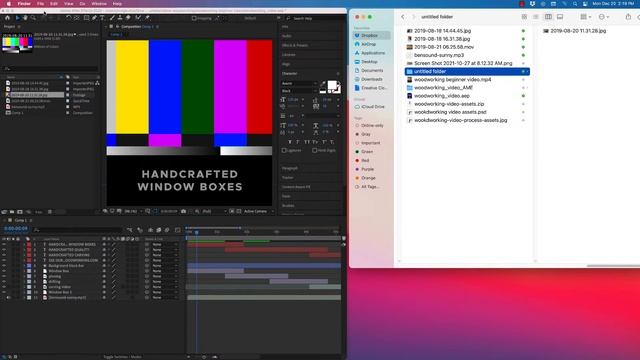Open the File menu
The width and height of the screenshot is (640, 360).
pos(40,4)
